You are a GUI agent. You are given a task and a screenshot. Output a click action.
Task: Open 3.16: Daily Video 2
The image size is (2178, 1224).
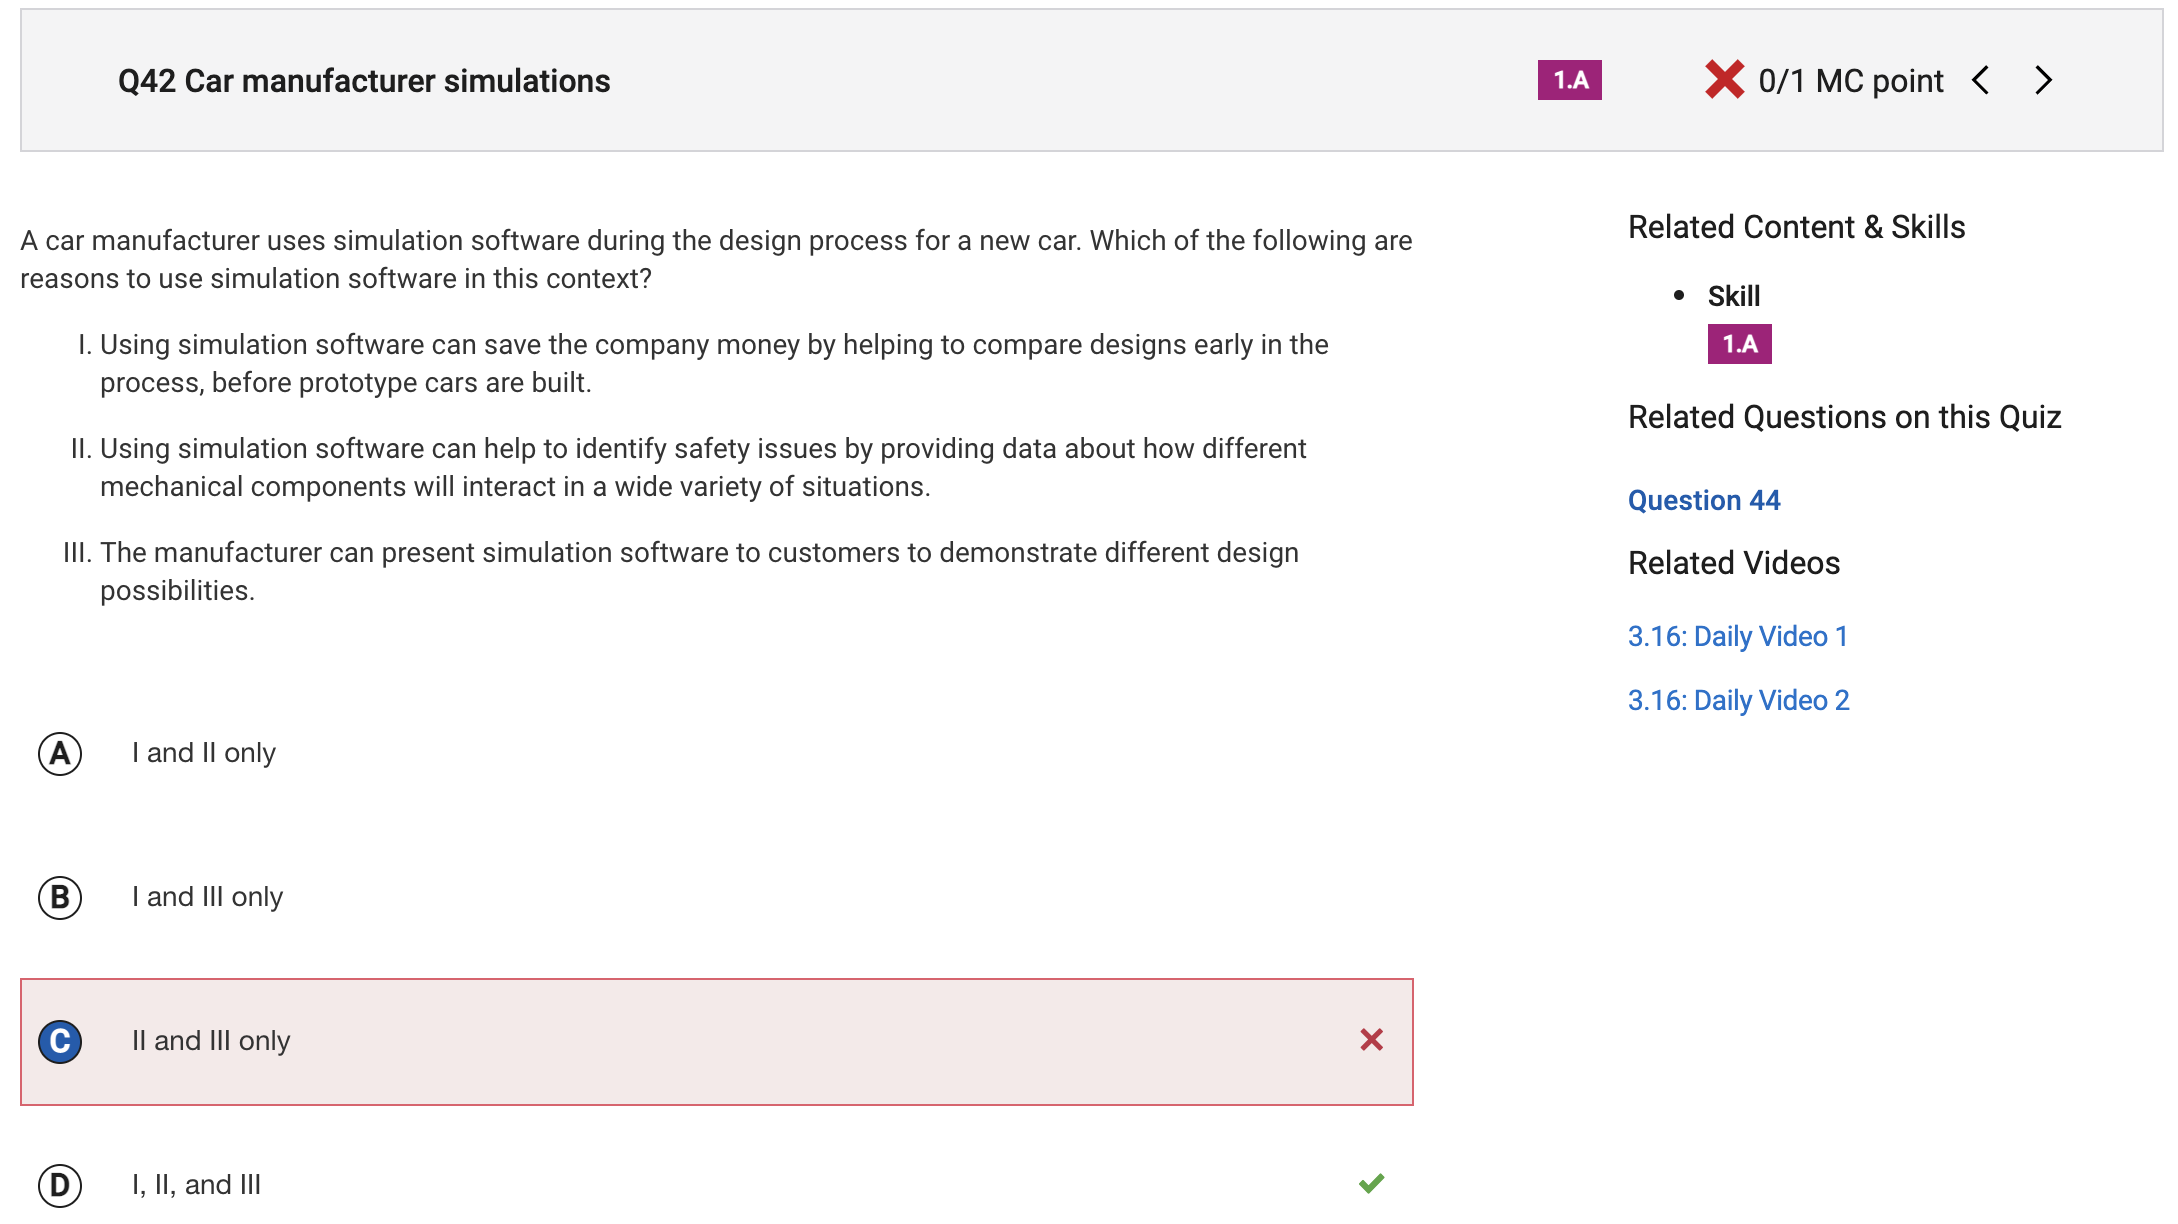1739,700
